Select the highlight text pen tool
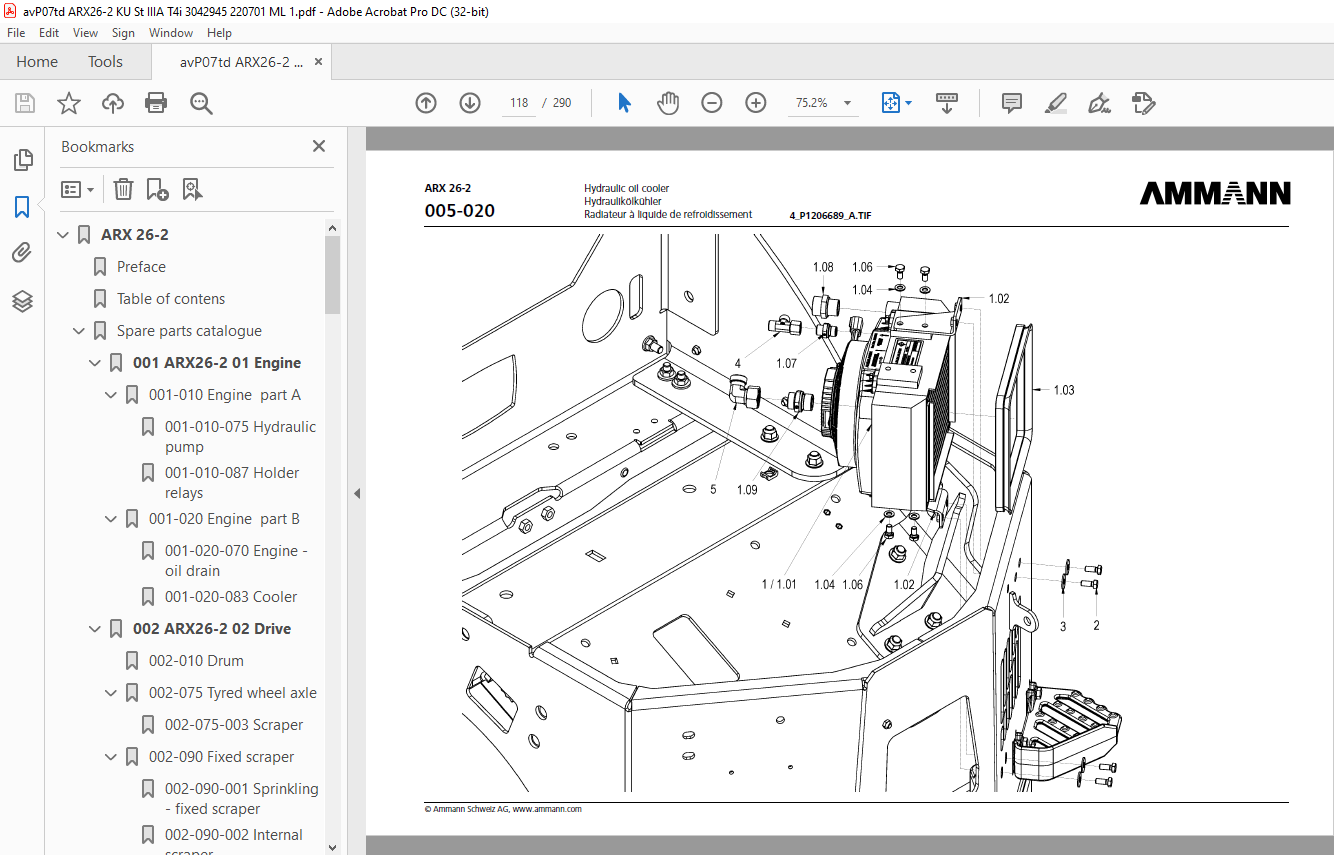Image resolution: width=1334 pixels, height=855 pixels. coord(1055,103)
